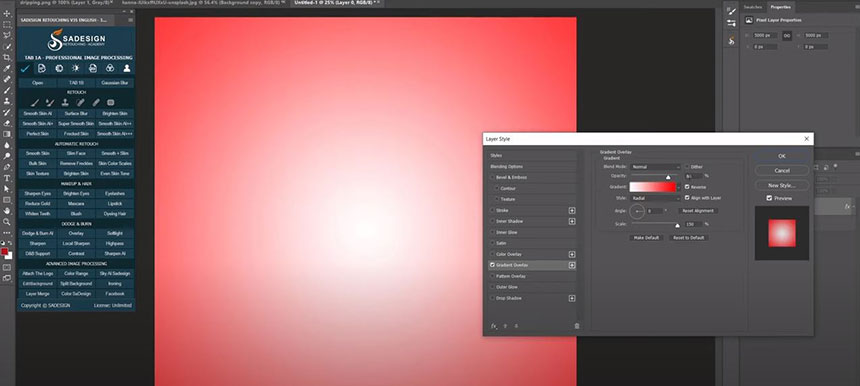Toggle the Dither checkbox

coord(687,167)
